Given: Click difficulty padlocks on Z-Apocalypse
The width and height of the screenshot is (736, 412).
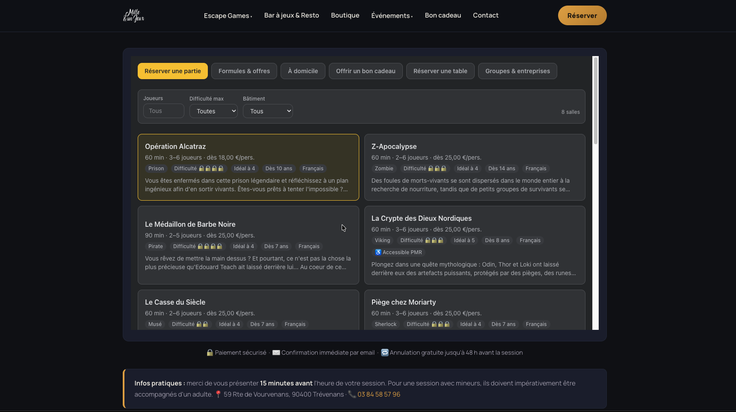Looking at the screenshot, I should (x=437, y=168).
